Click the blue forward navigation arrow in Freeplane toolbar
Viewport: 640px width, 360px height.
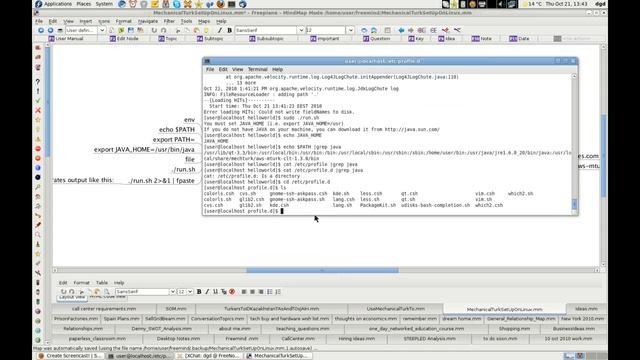pos(50,30)
